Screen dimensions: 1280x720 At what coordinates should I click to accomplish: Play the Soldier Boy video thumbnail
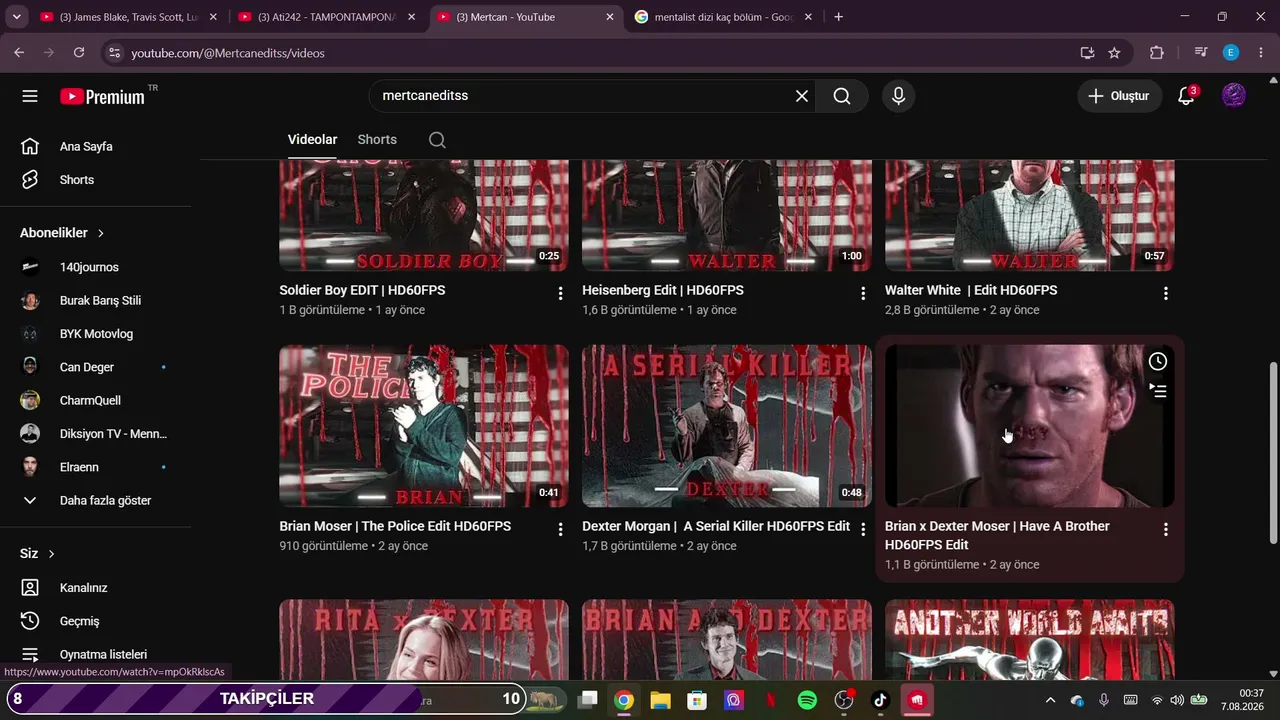[x=424, y=216]
